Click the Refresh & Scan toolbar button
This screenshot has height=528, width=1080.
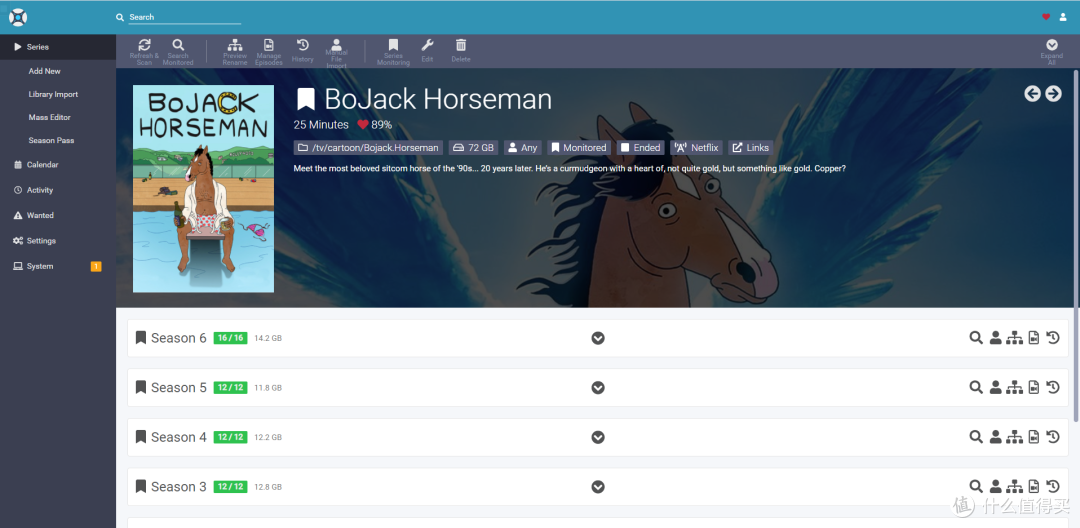(x=144, y=52)
